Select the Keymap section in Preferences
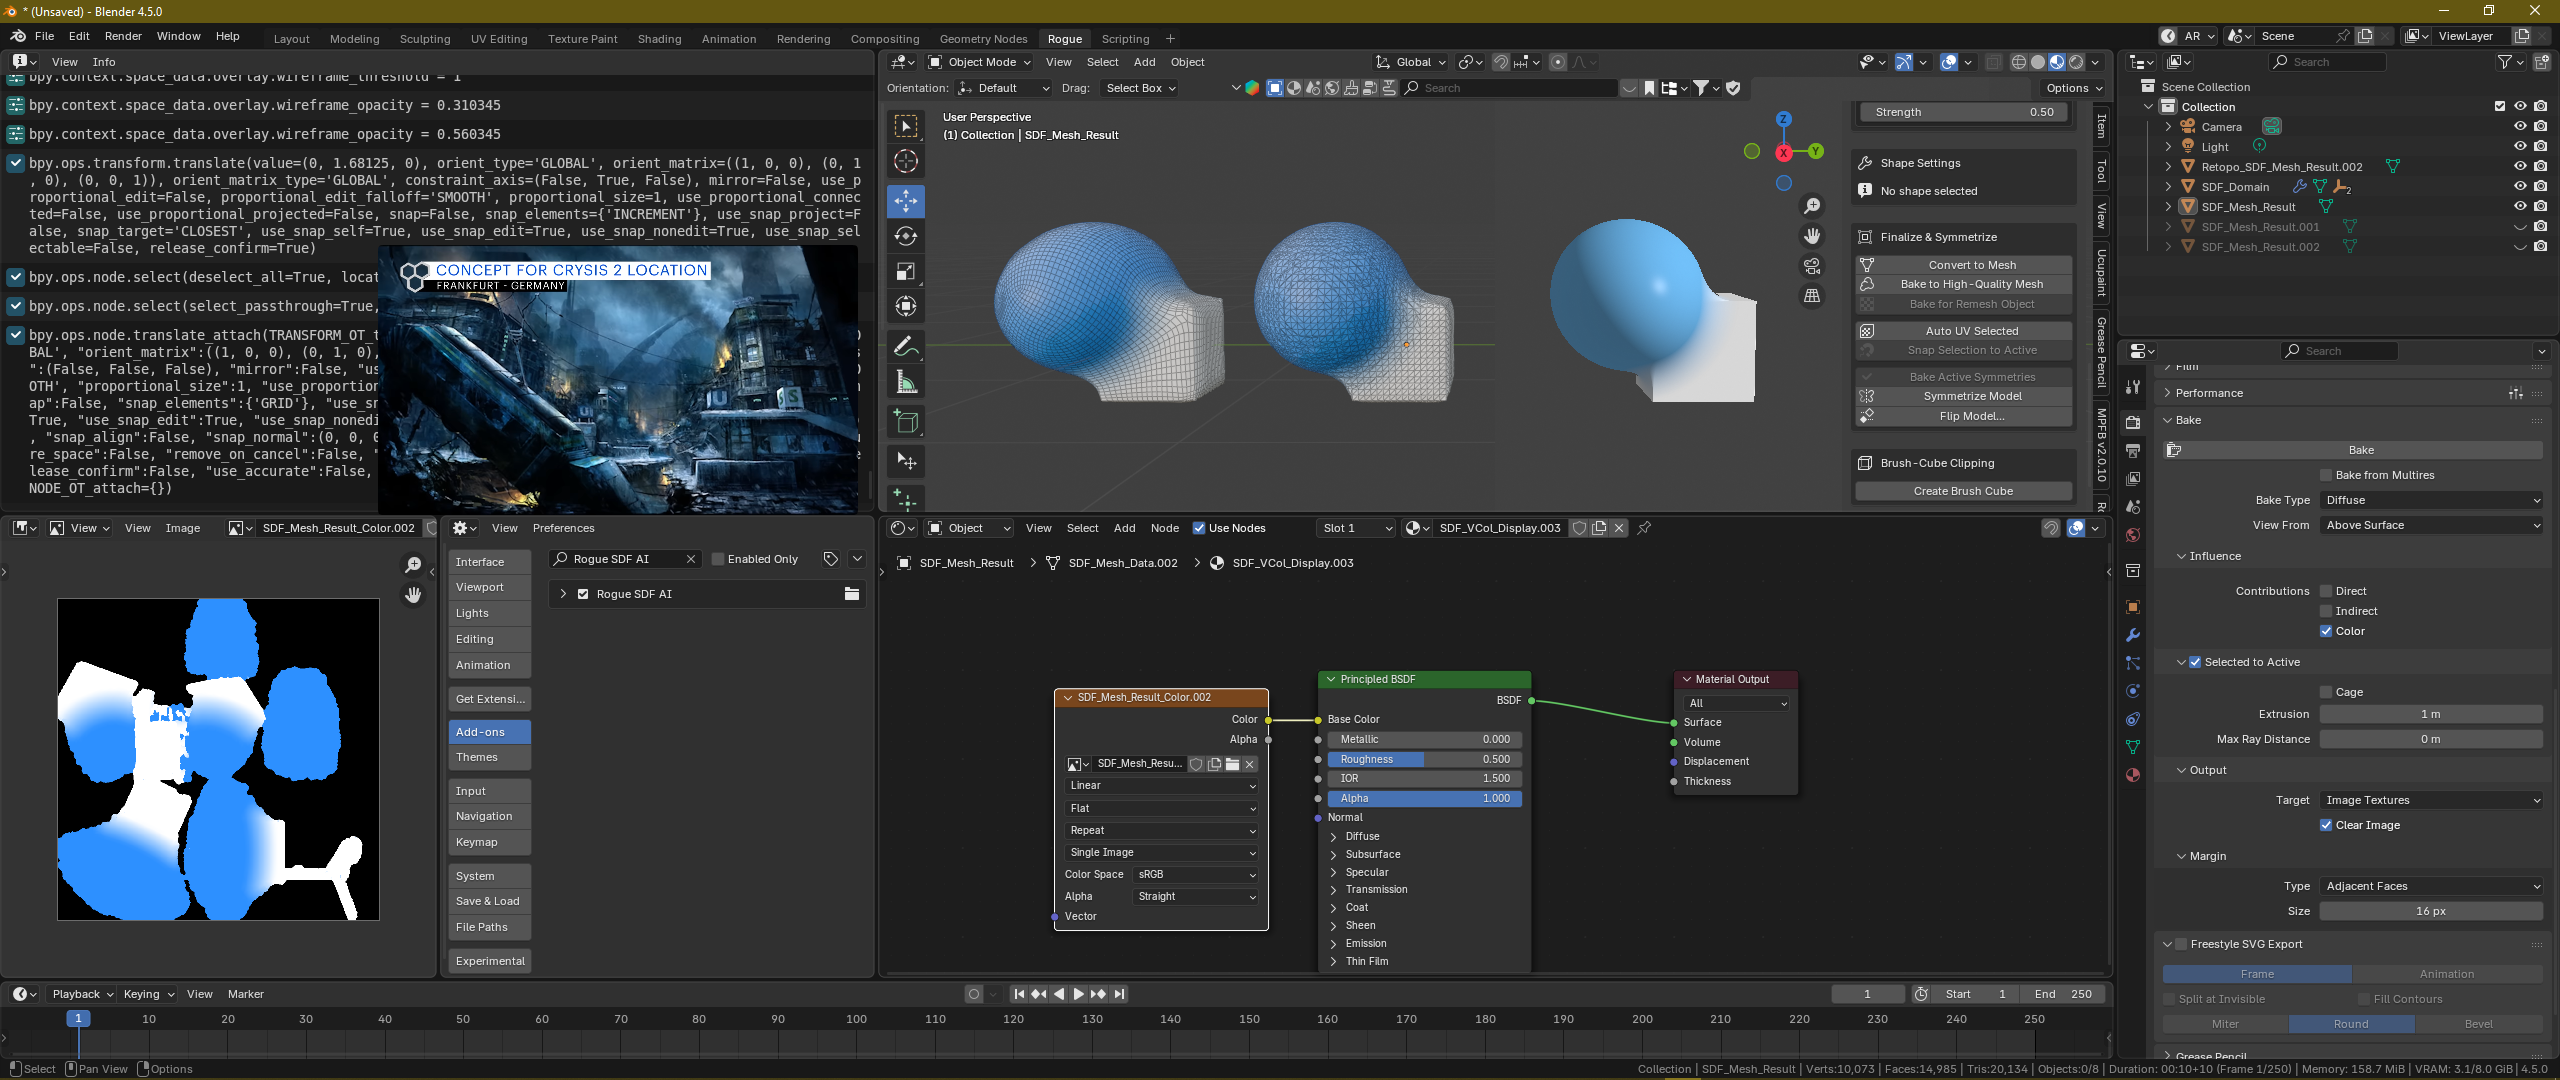This screenshot has width=2560, height=1080. 489,842
